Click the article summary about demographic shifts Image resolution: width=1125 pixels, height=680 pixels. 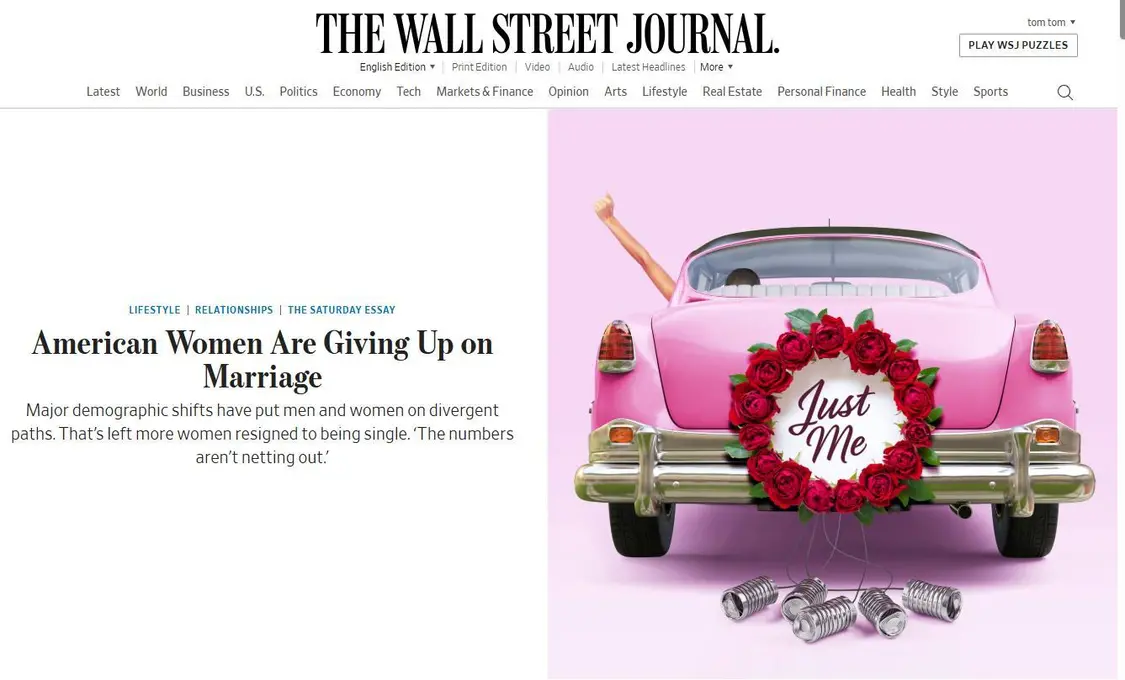pyautogui.click(x=263, y=434)
